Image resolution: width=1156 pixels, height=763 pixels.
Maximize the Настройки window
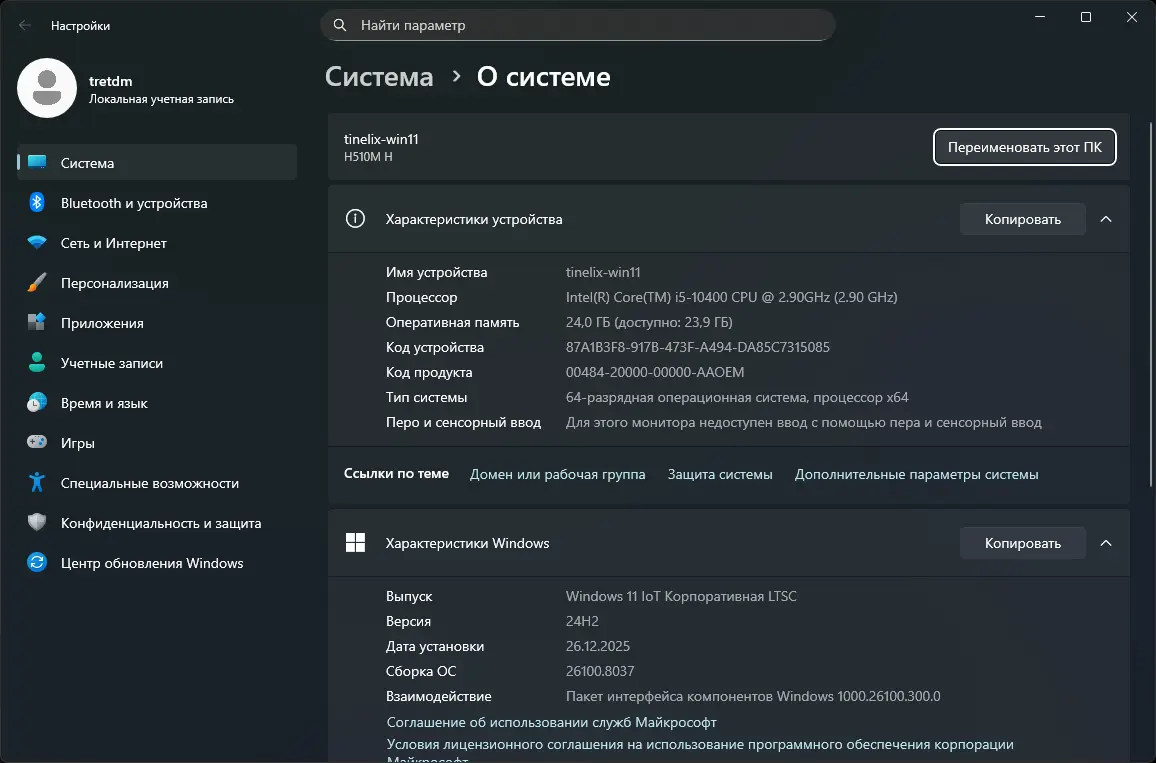[x=1086, y=17]
